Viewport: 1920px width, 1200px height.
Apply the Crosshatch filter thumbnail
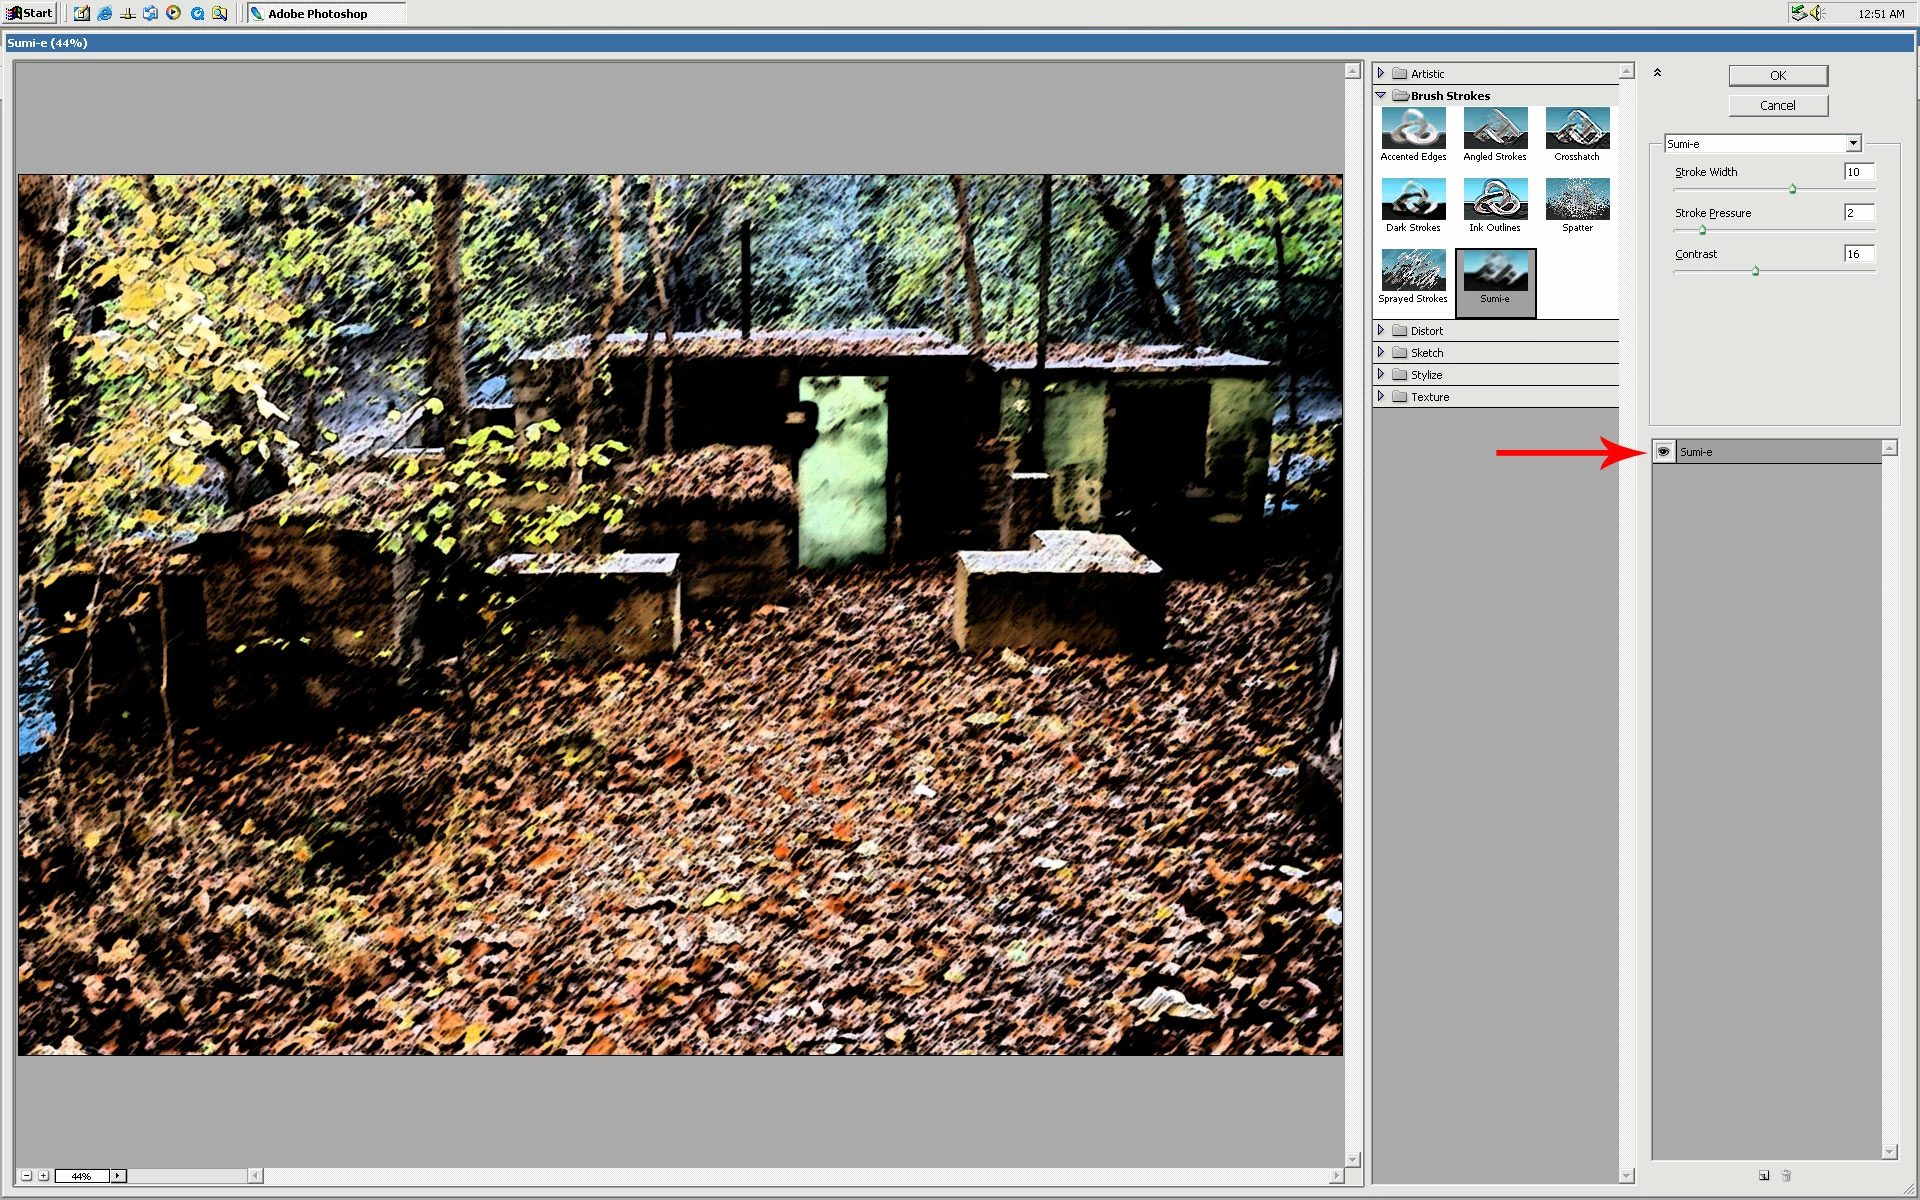coord(1577,128)
